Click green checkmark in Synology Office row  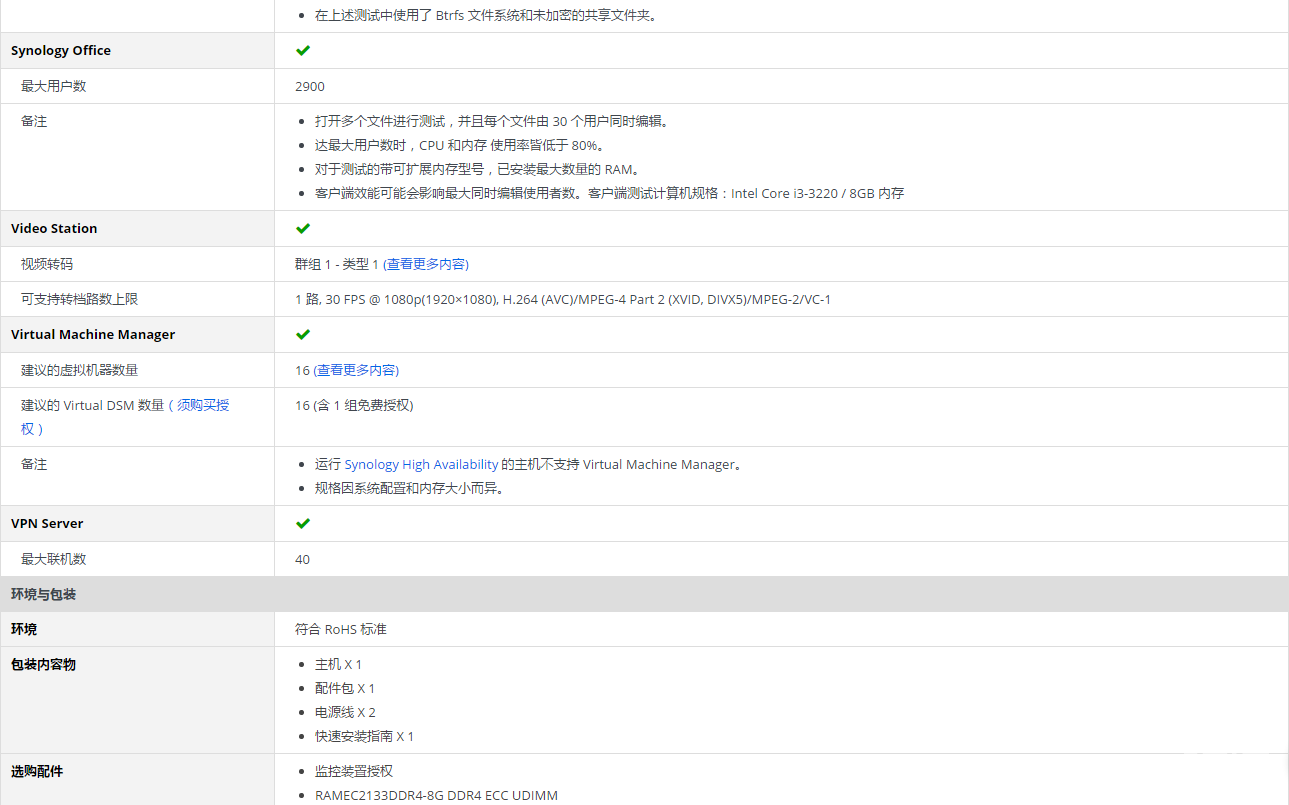click(x=303, y=50)
